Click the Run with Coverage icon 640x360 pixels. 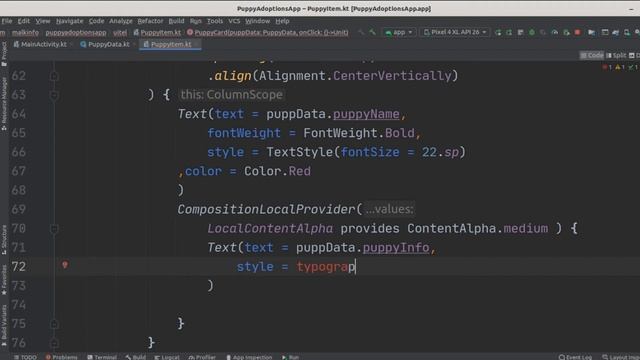[x=543, y=32]
